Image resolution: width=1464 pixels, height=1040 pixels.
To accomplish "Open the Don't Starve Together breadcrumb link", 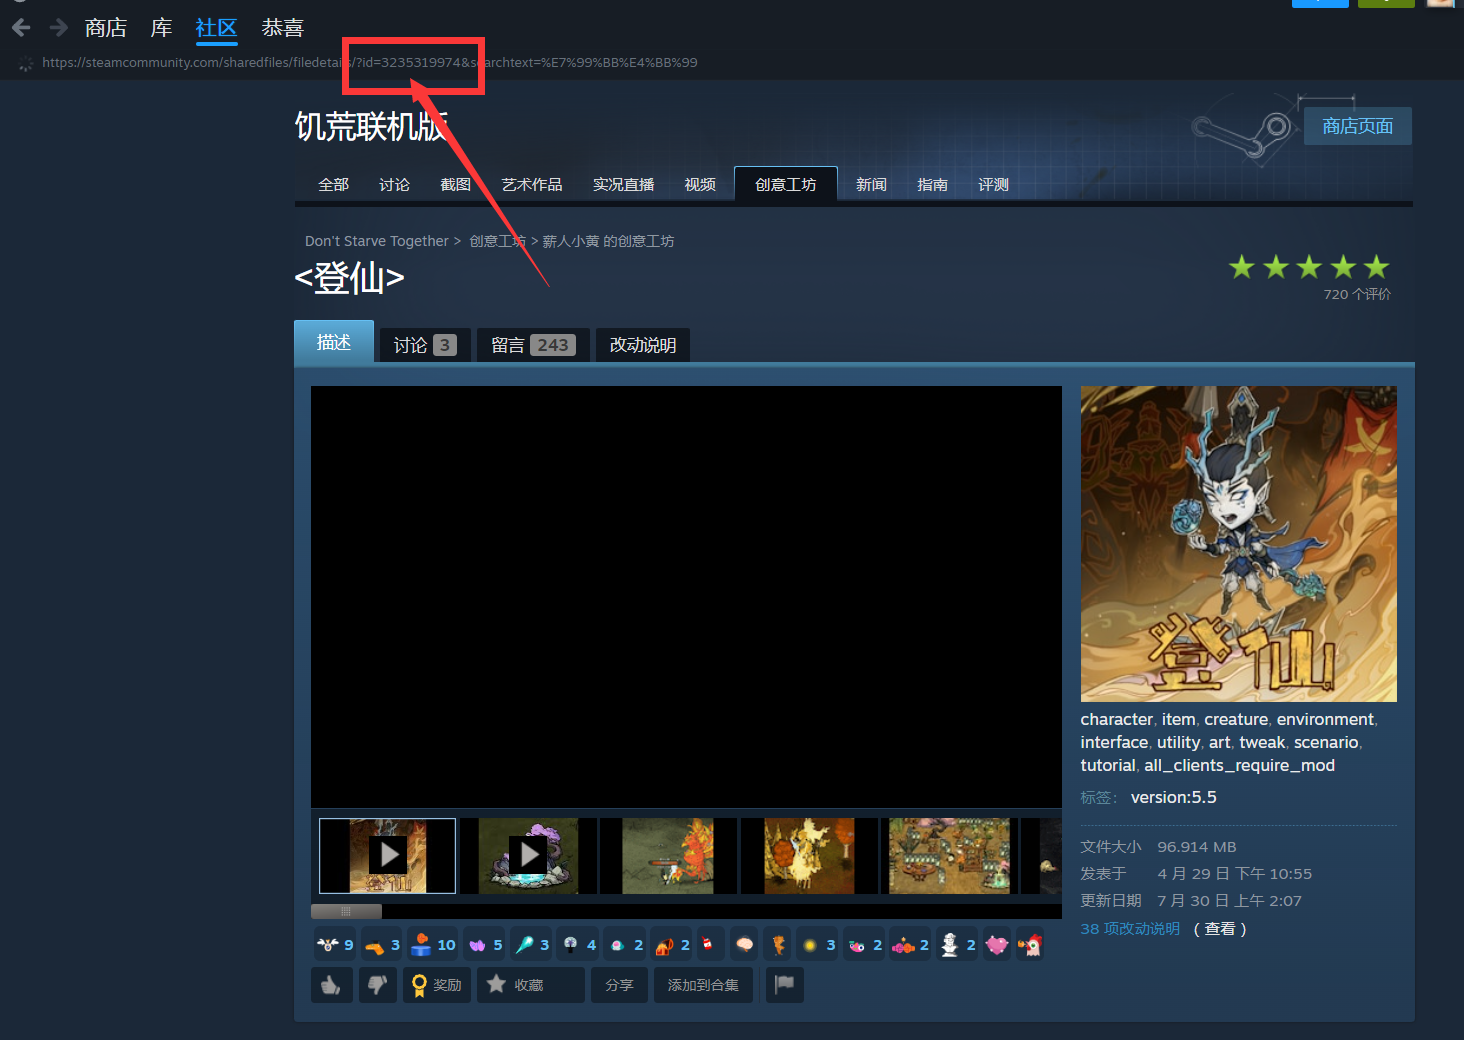I will click(377, 241).
